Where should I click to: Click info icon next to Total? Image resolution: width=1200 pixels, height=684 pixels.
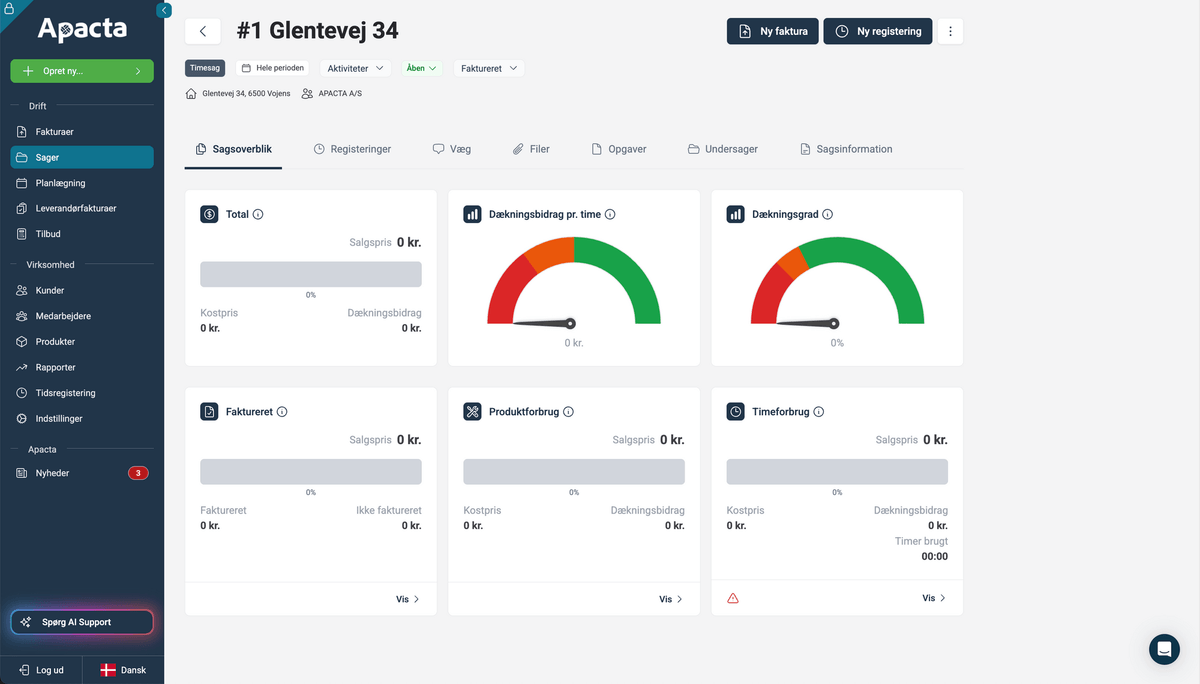click(x=258, y=214)
